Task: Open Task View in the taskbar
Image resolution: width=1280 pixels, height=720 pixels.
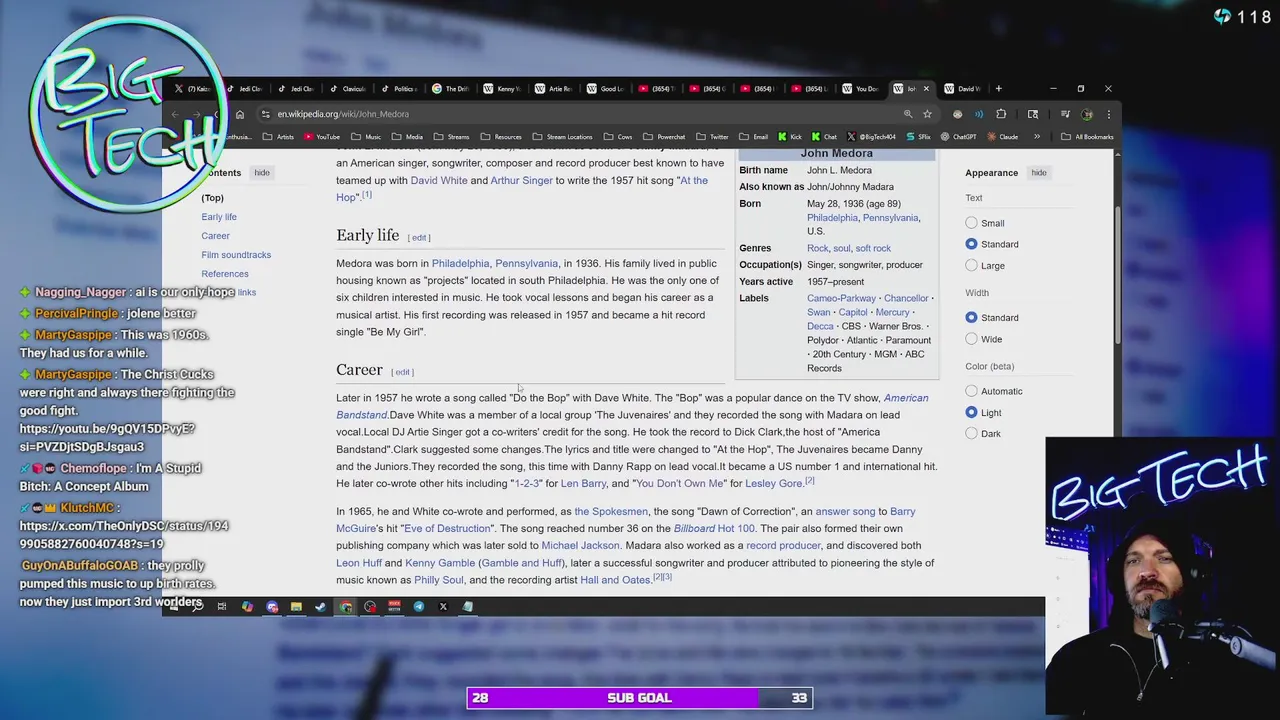Action: (222, 606)
